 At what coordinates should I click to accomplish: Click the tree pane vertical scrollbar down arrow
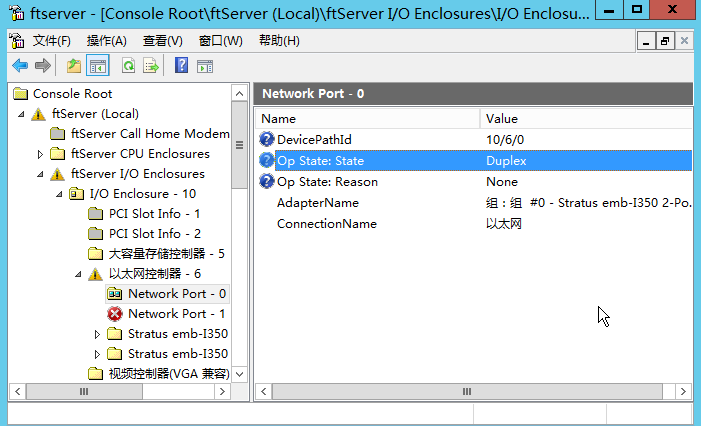240,374
